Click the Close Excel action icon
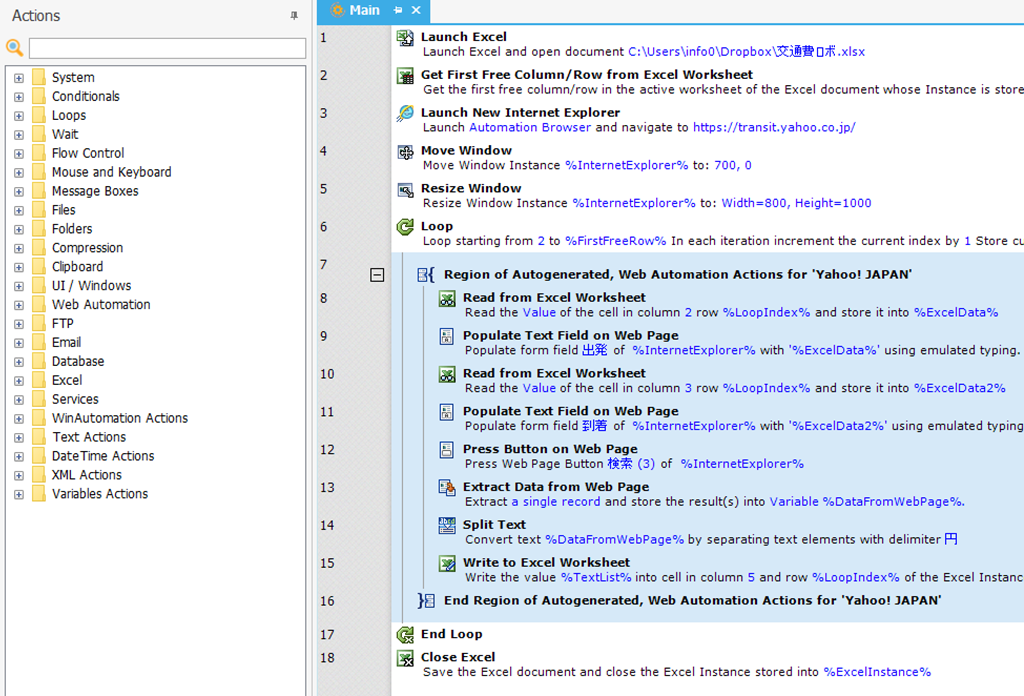The height and width of the screenshot is (696, 1024). [405, 658]
